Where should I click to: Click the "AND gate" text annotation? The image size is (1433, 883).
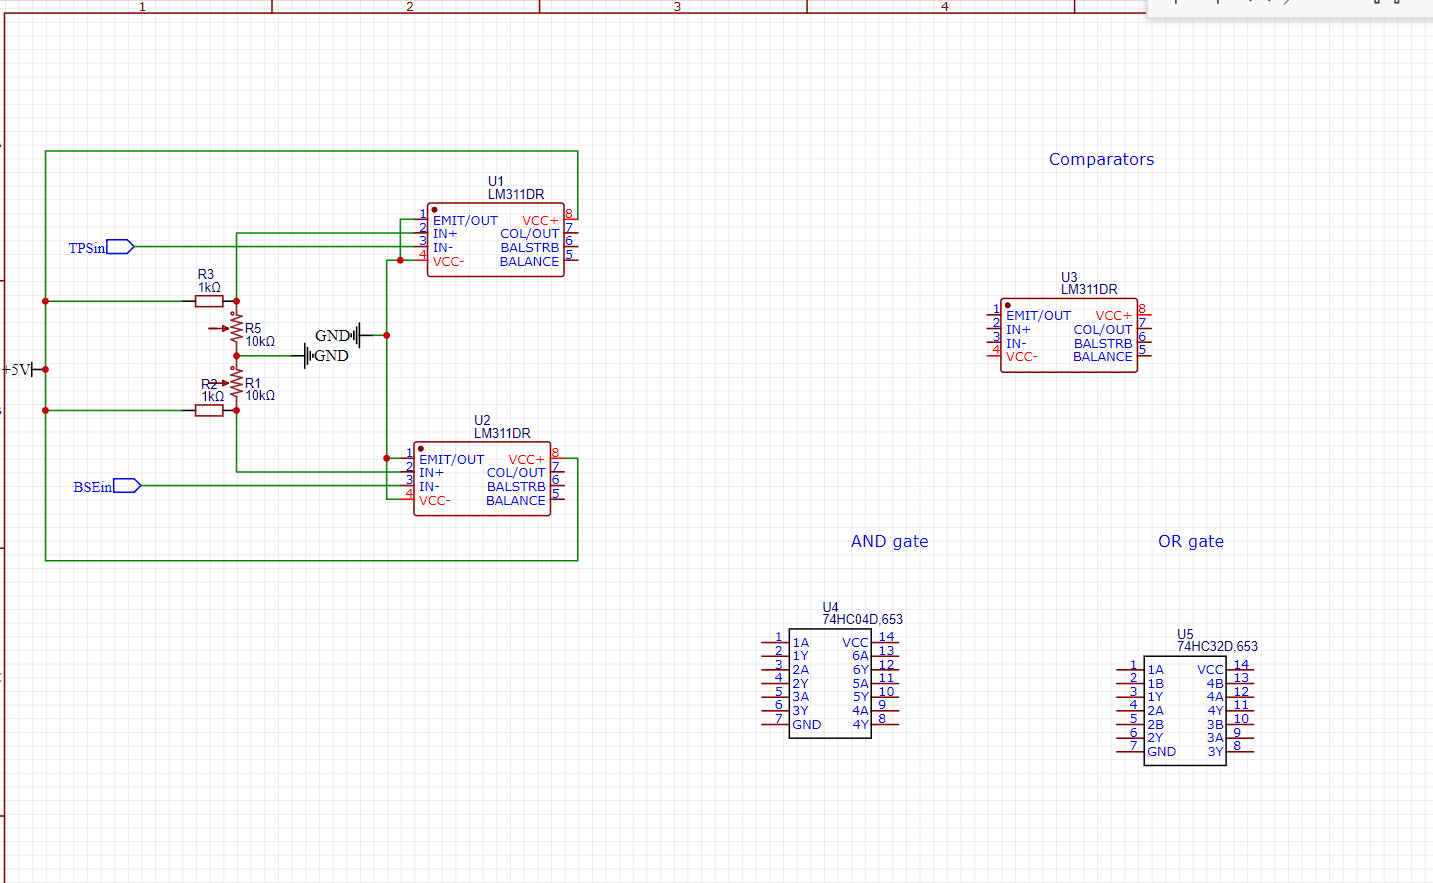[889, 541]
